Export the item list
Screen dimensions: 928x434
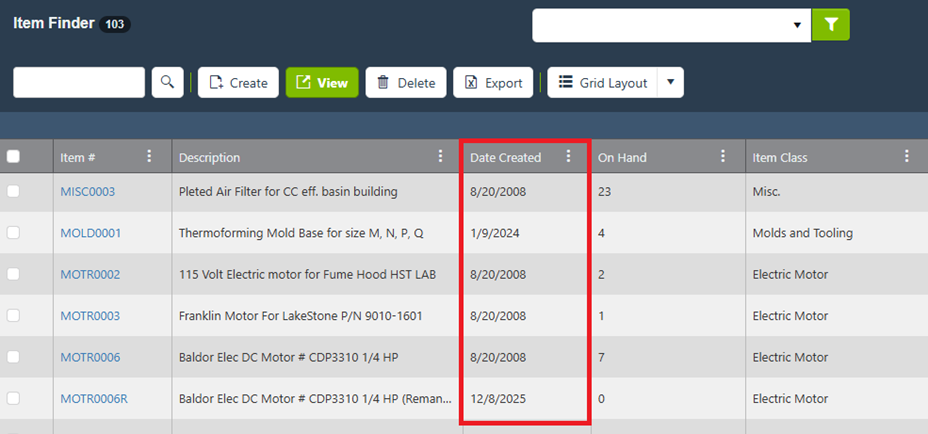pos(493,82)
